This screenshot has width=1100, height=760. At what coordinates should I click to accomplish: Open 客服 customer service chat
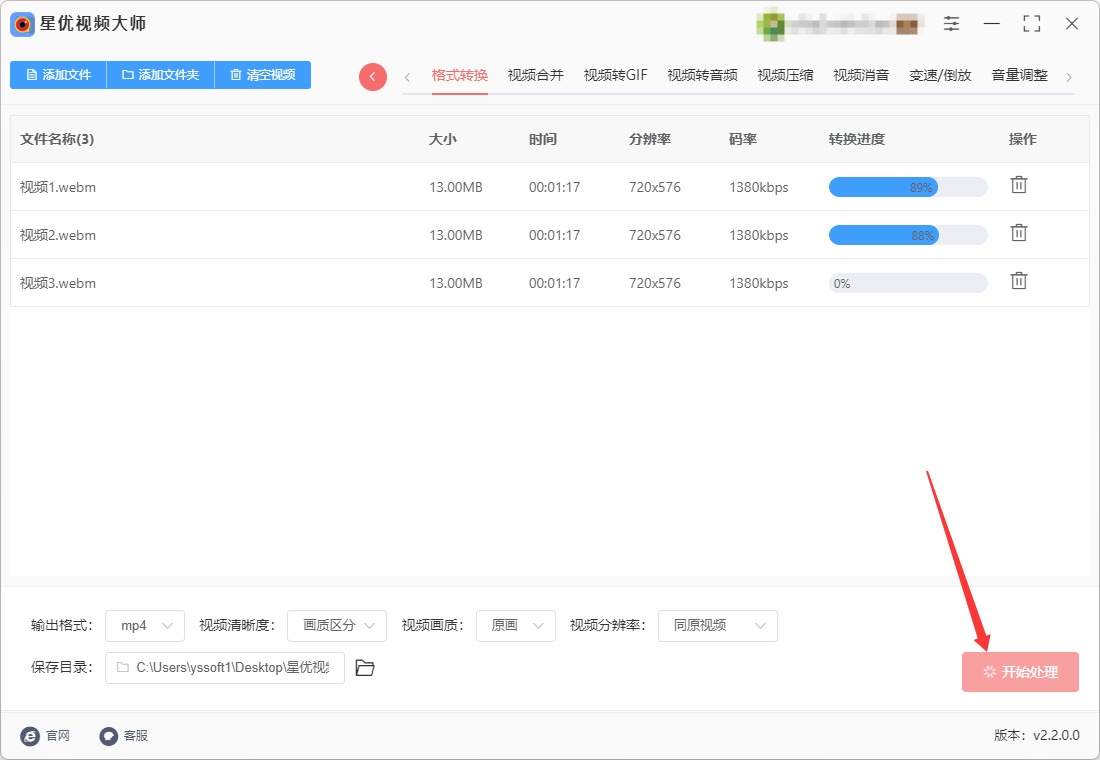(x=123, y=735)
